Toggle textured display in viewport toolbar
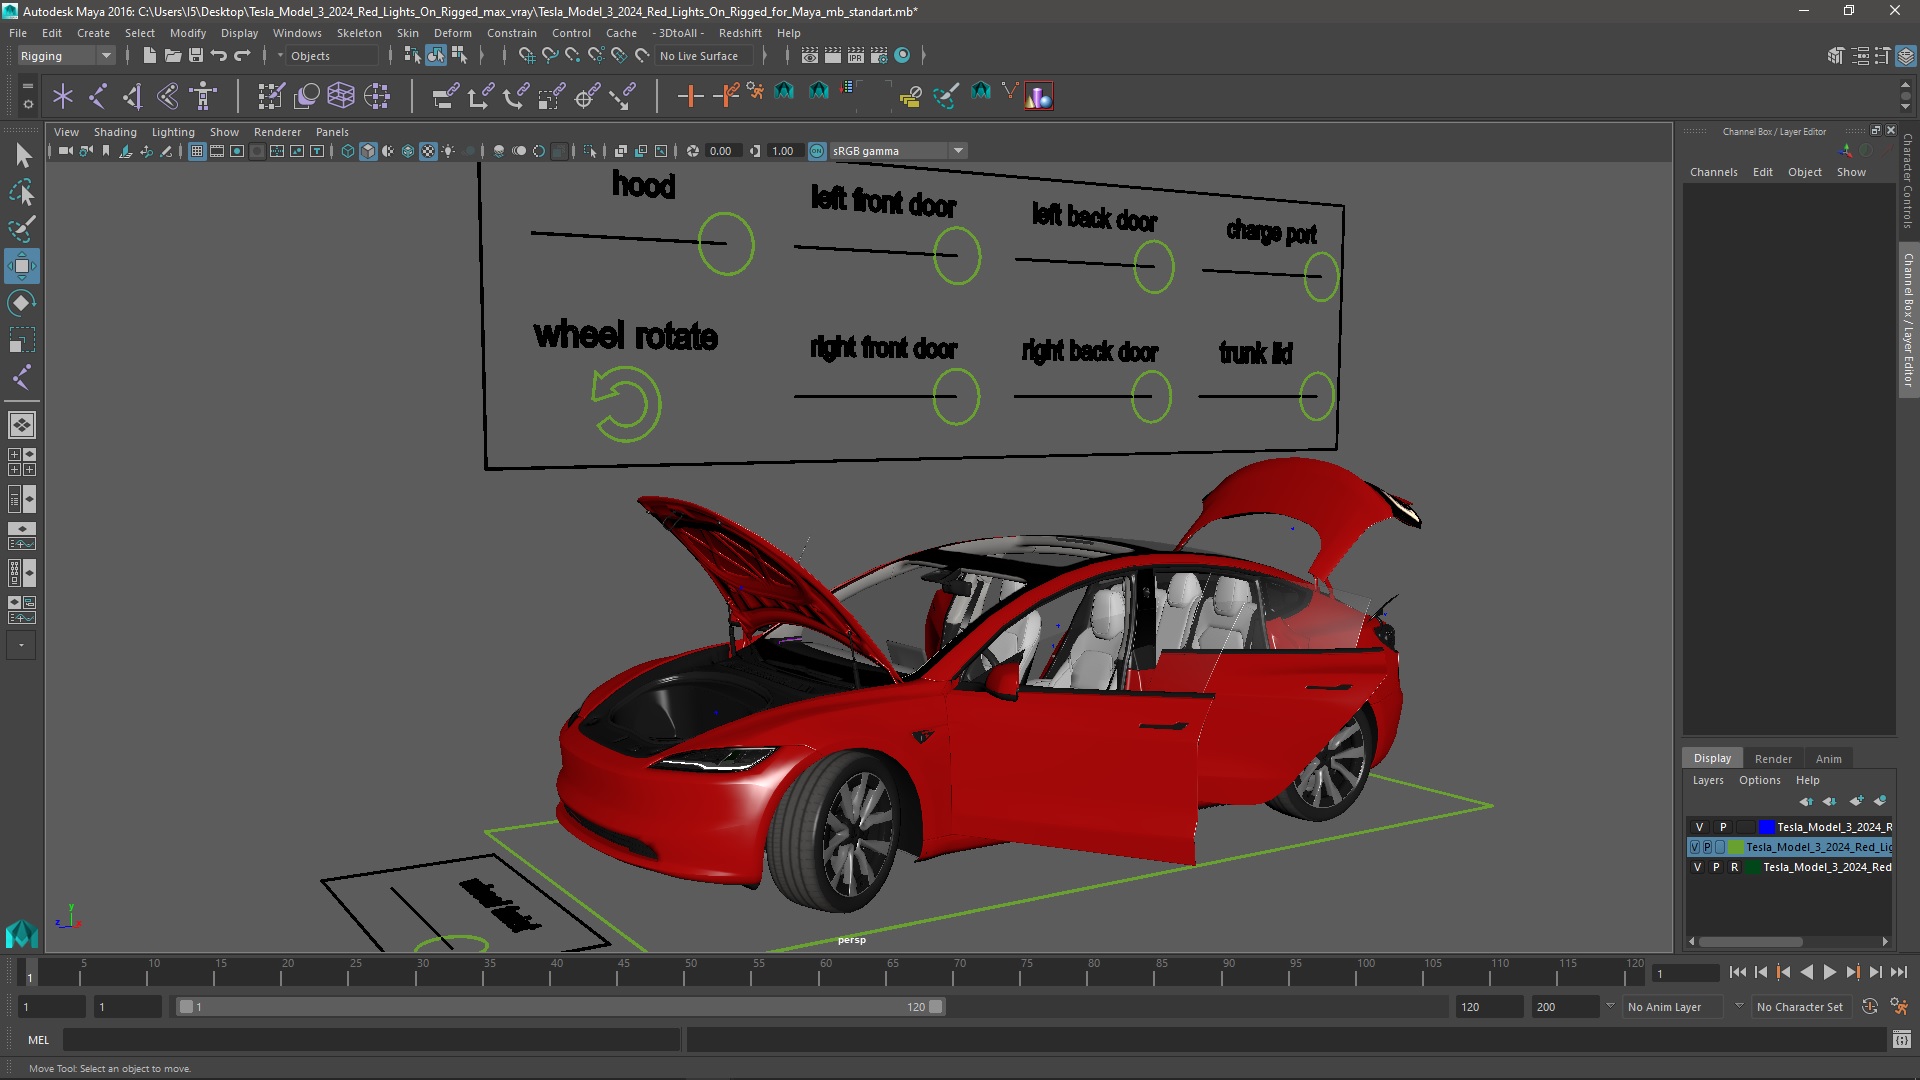This screenshot has height=1080, width=1920. [428, 151]
